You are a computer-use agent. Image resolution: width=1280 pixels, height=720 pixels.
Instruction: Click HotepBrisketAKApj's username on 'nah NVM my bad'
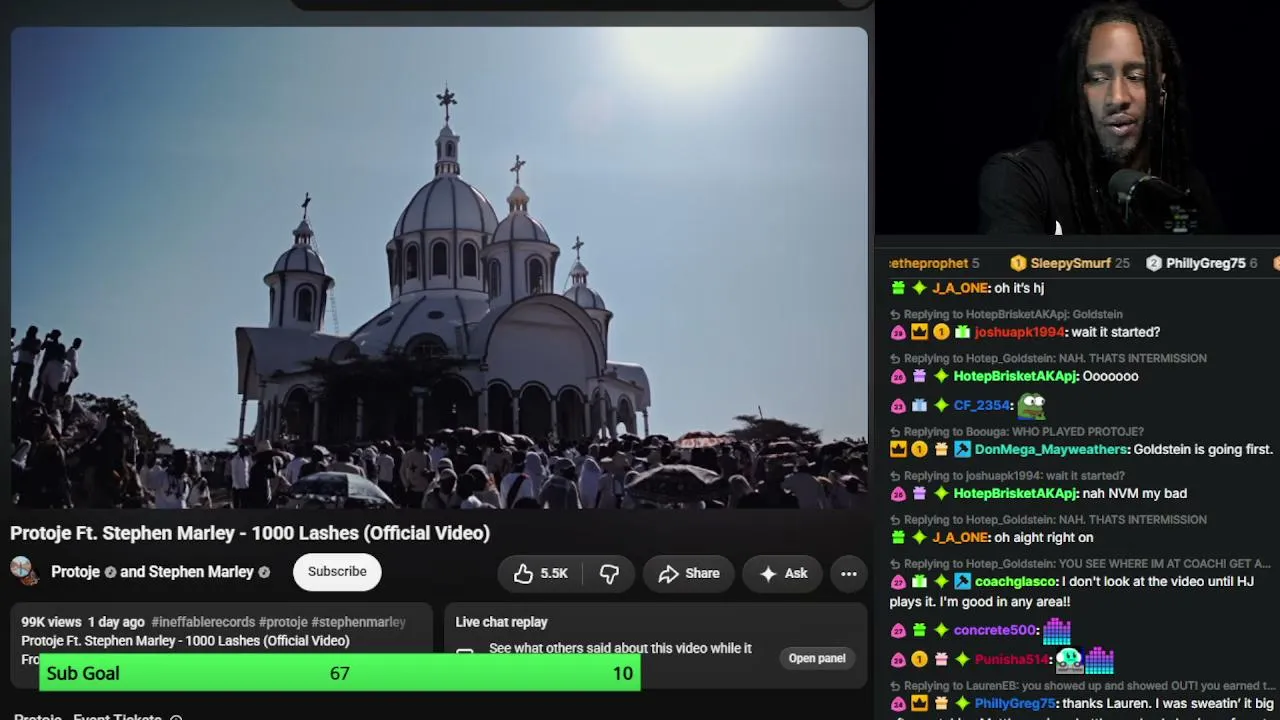pos(1015,493)
